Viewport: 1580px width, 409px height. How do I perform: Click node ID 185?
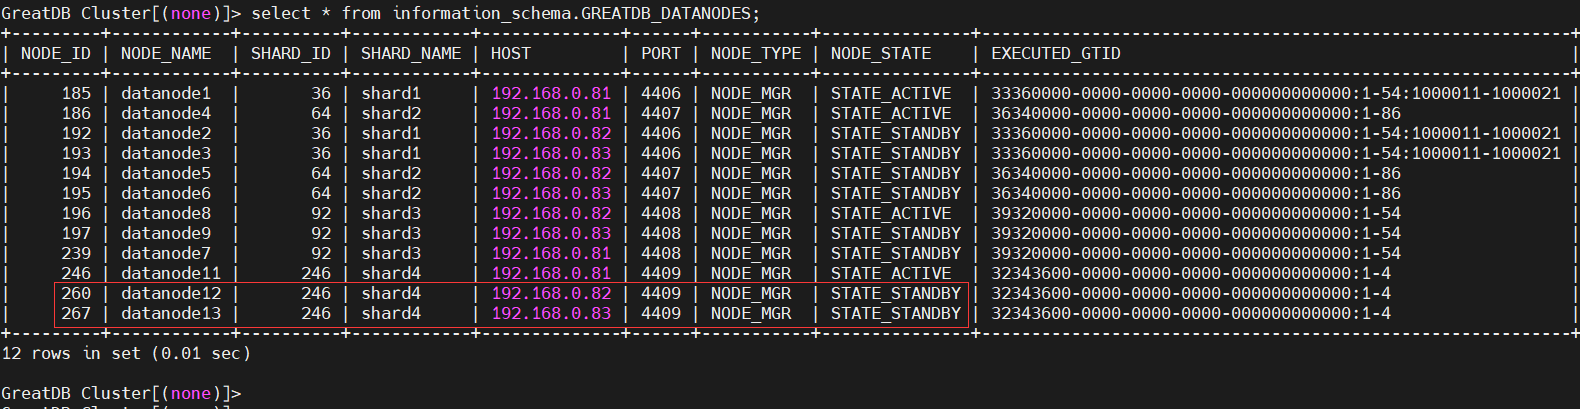pos(76,94)
